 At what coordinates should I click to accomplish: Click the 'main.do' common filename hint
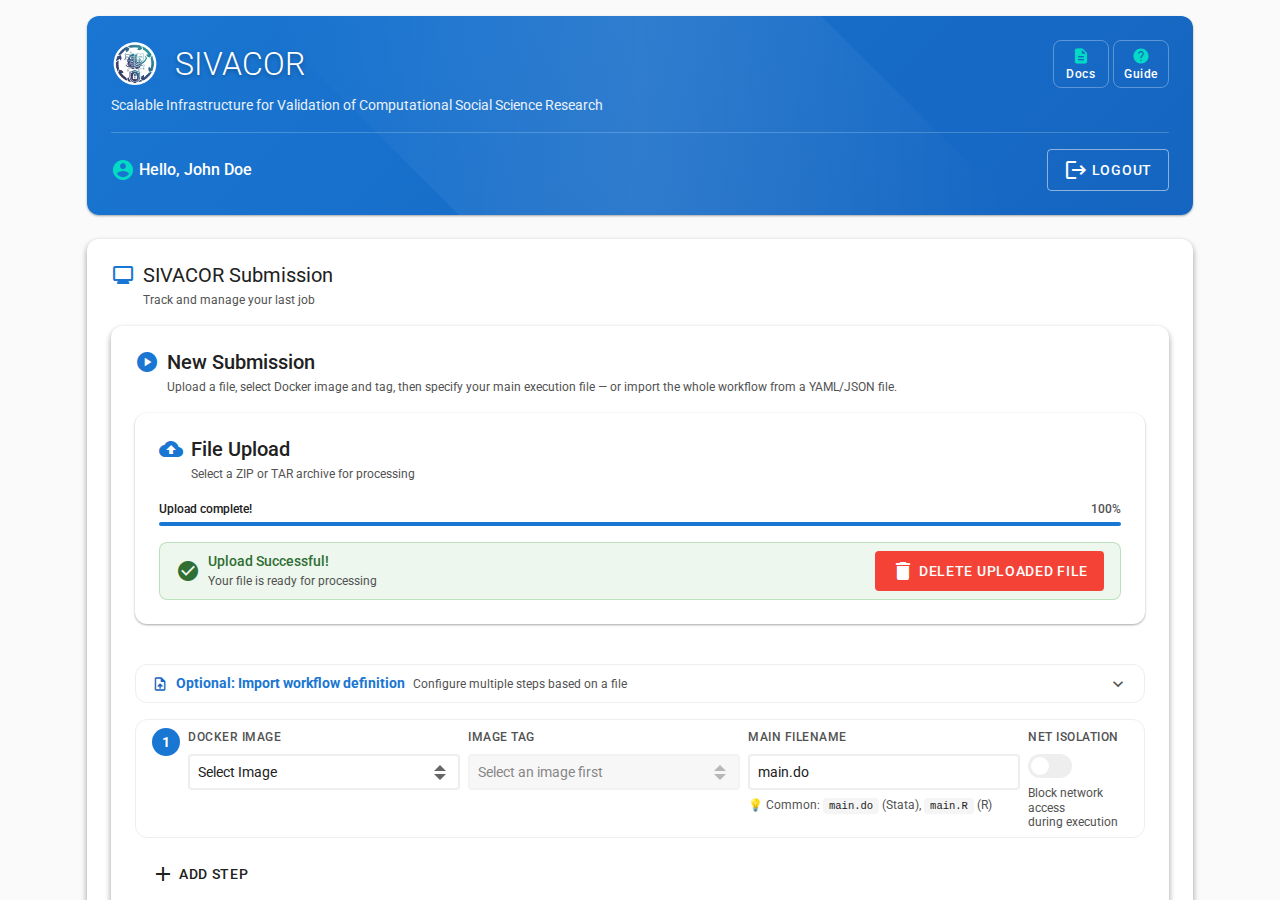[x=851, y=805]
